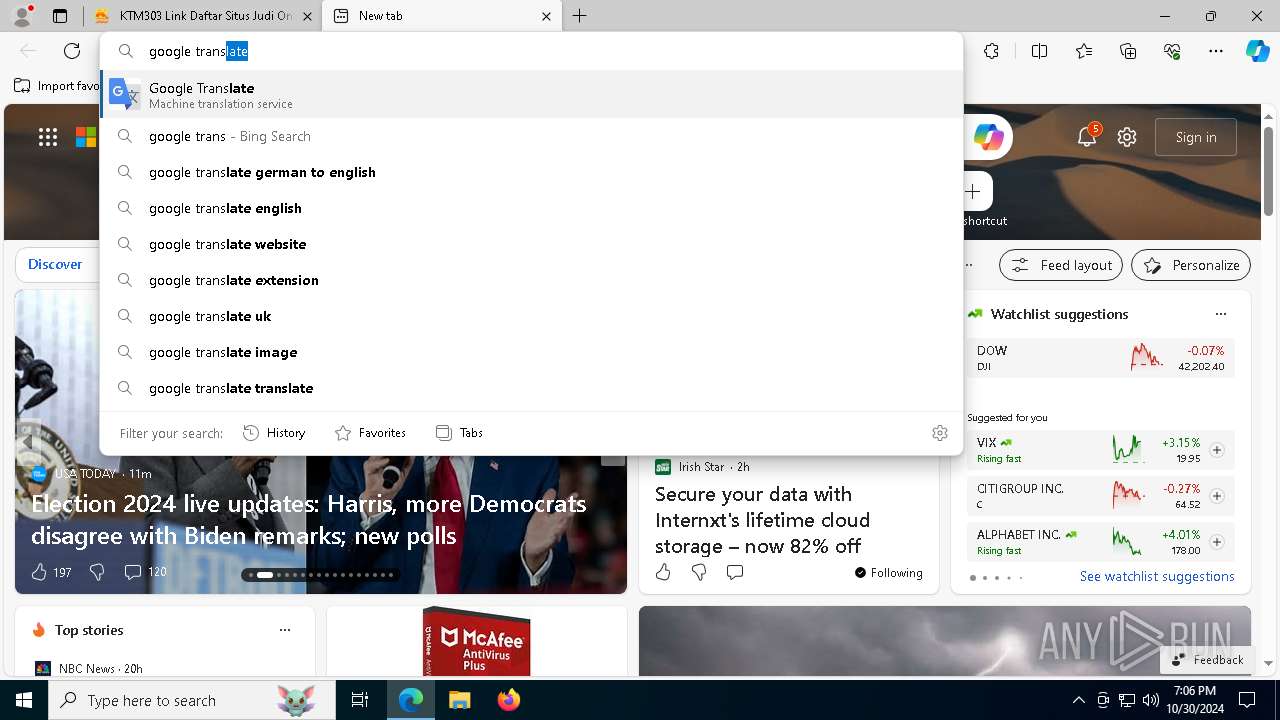Open See watchlist suggestions link

pyautogui.click(x=1157, y=576)
